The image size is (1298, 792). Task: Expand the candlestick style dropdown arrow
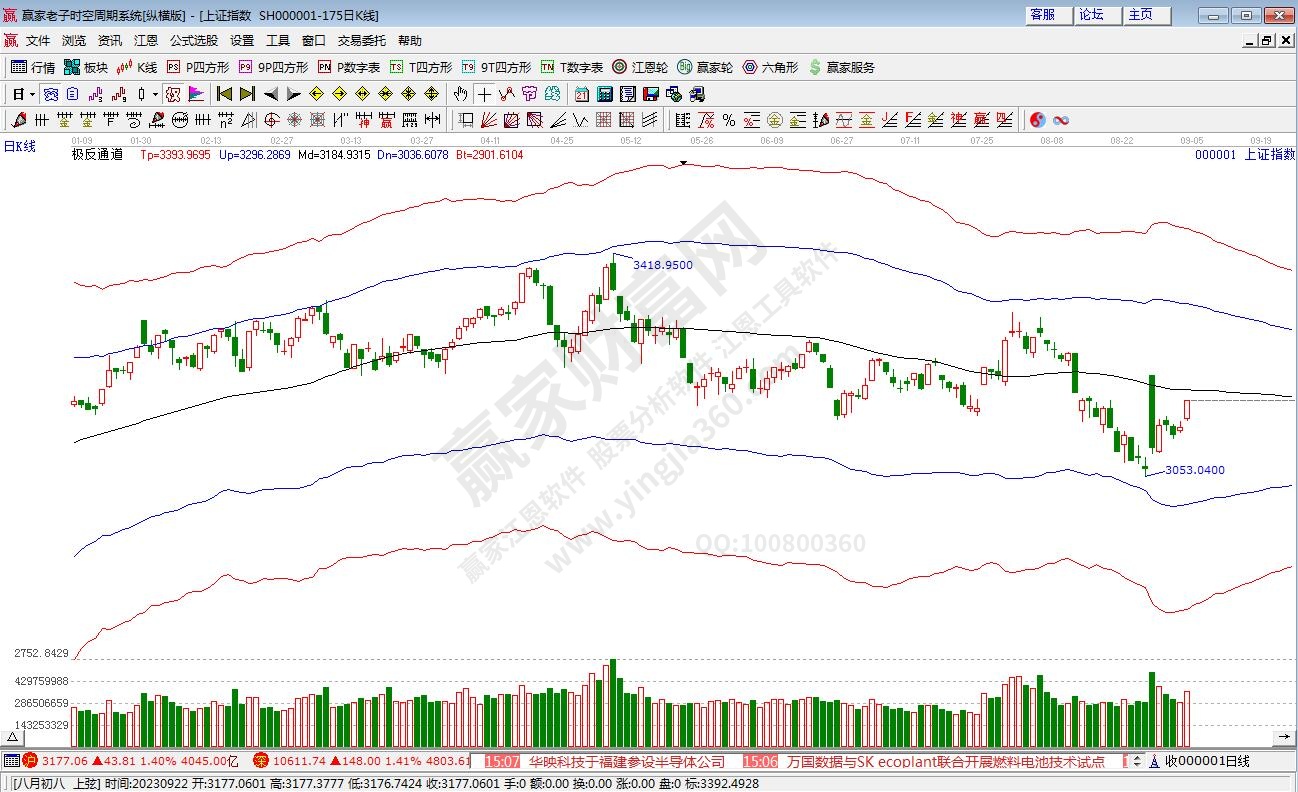click(x=155, y=94)
